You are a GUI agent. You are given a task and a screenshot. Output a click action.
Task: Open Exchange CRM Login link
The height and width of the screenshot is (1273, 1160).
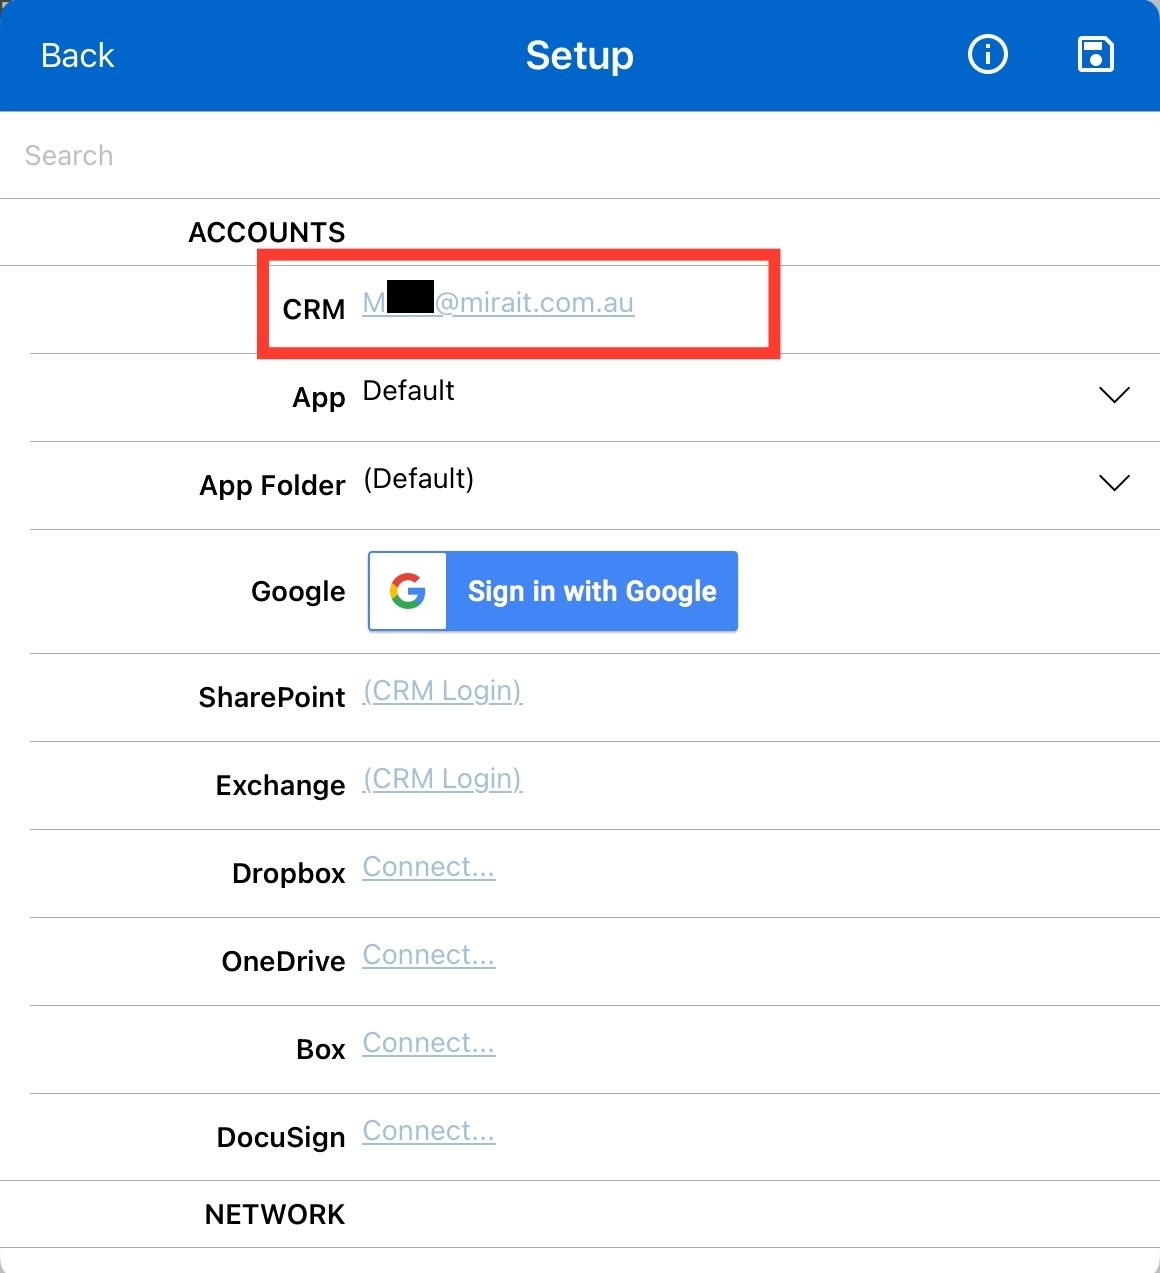[x=442, y=779]
